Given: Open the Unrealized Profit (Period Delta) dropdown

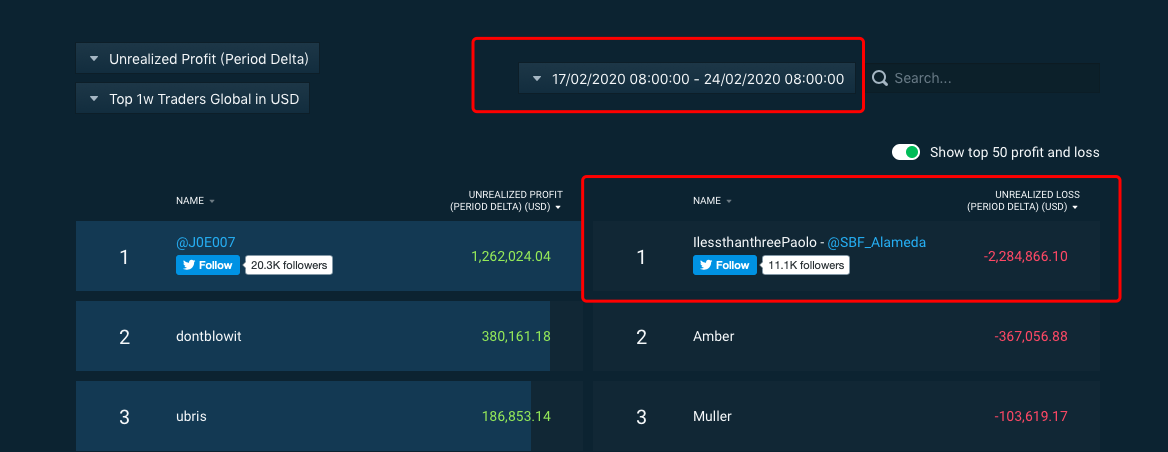Looking at the screenshot, I should pyautogui.click(x=197, y=59).
